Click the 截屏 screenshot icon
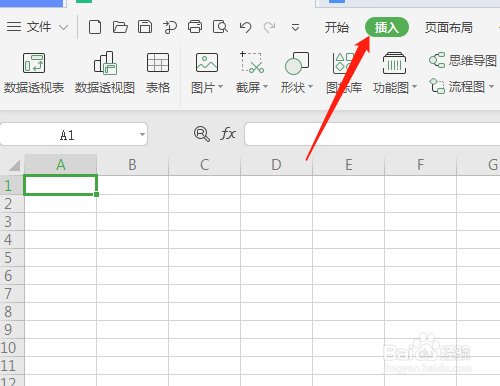500x386 pixels. pos(252,63)
